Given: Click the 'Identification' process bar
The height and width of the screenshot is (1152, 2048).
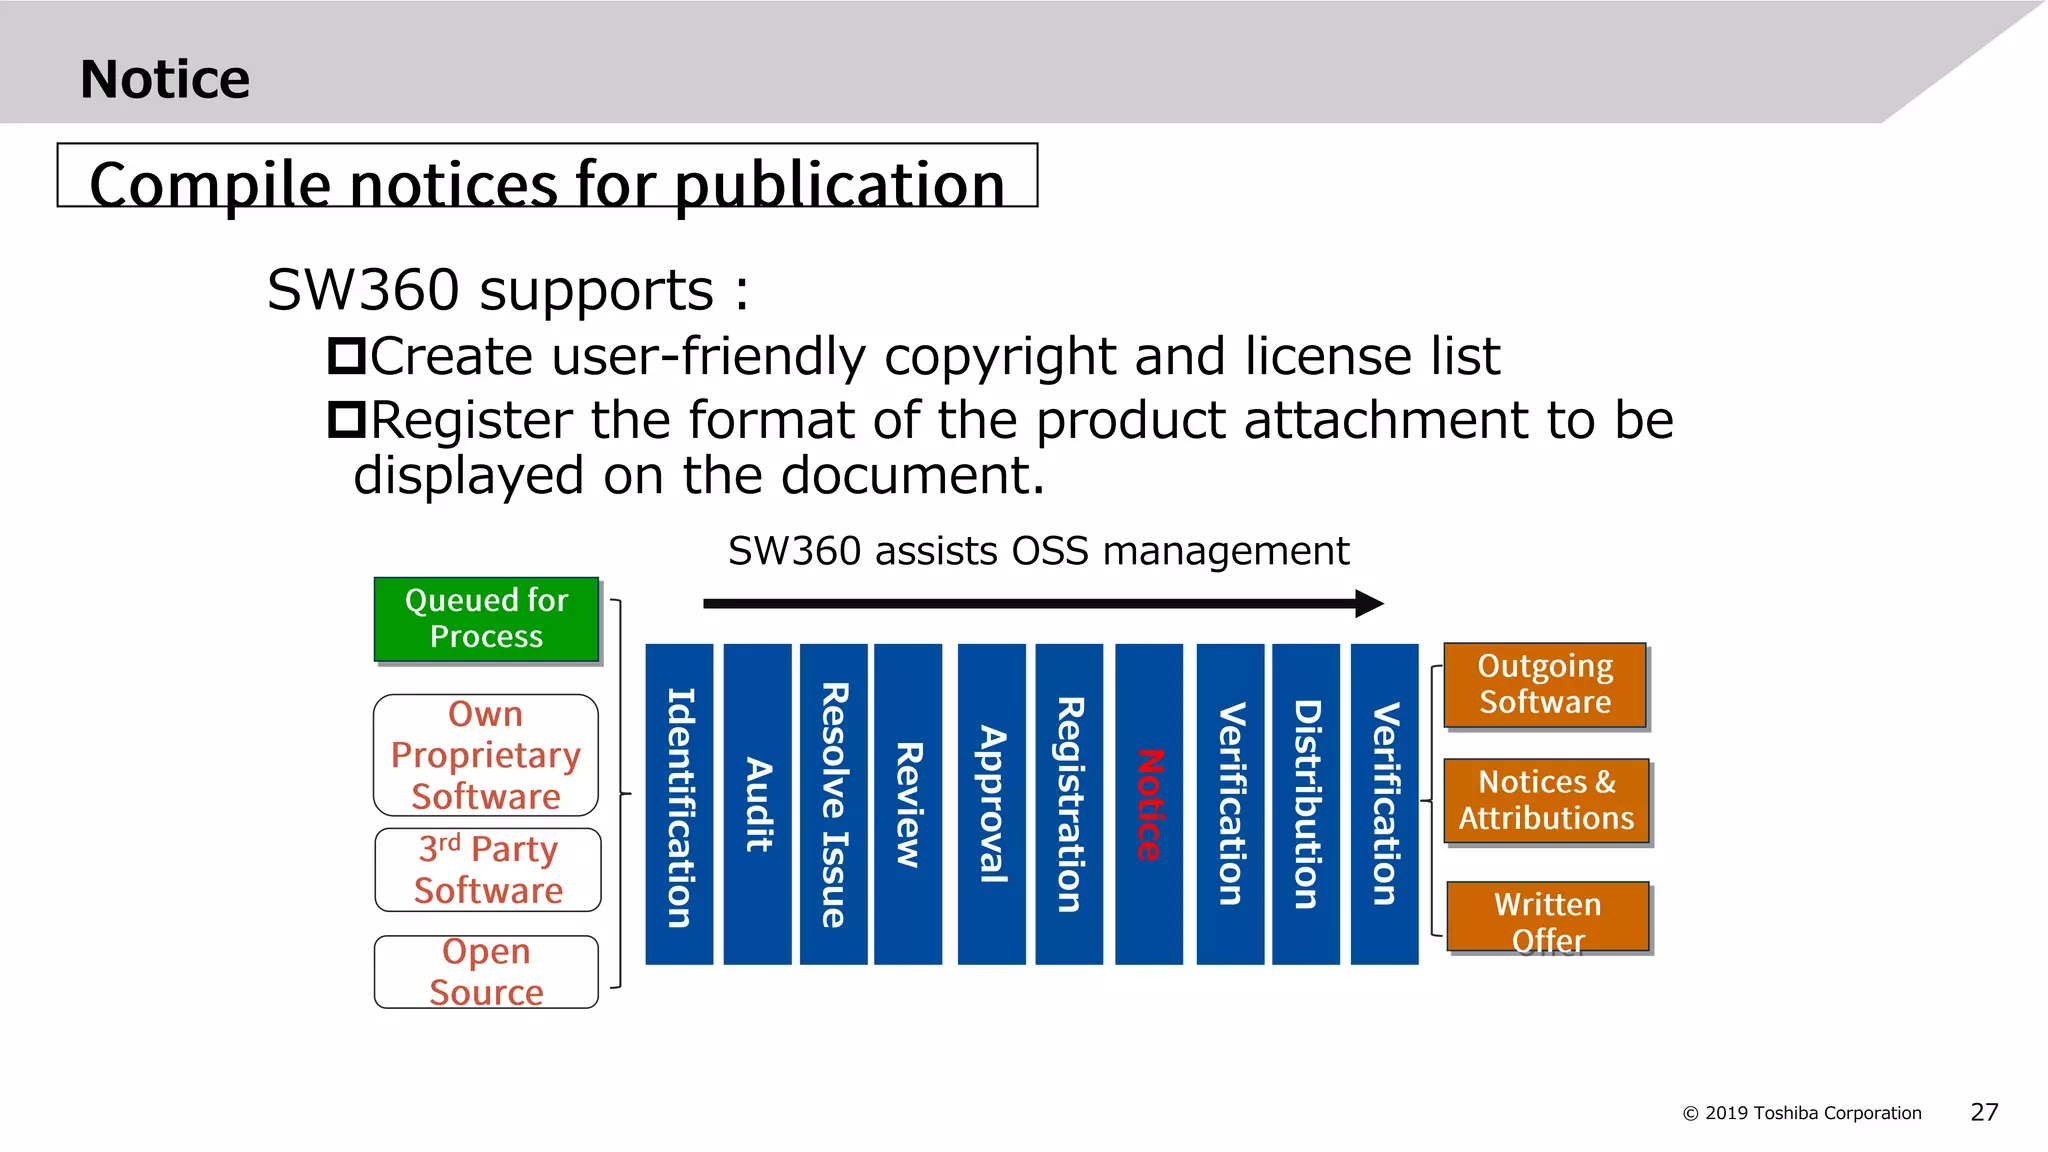Looking at the screenshot, I should point(680,804).
